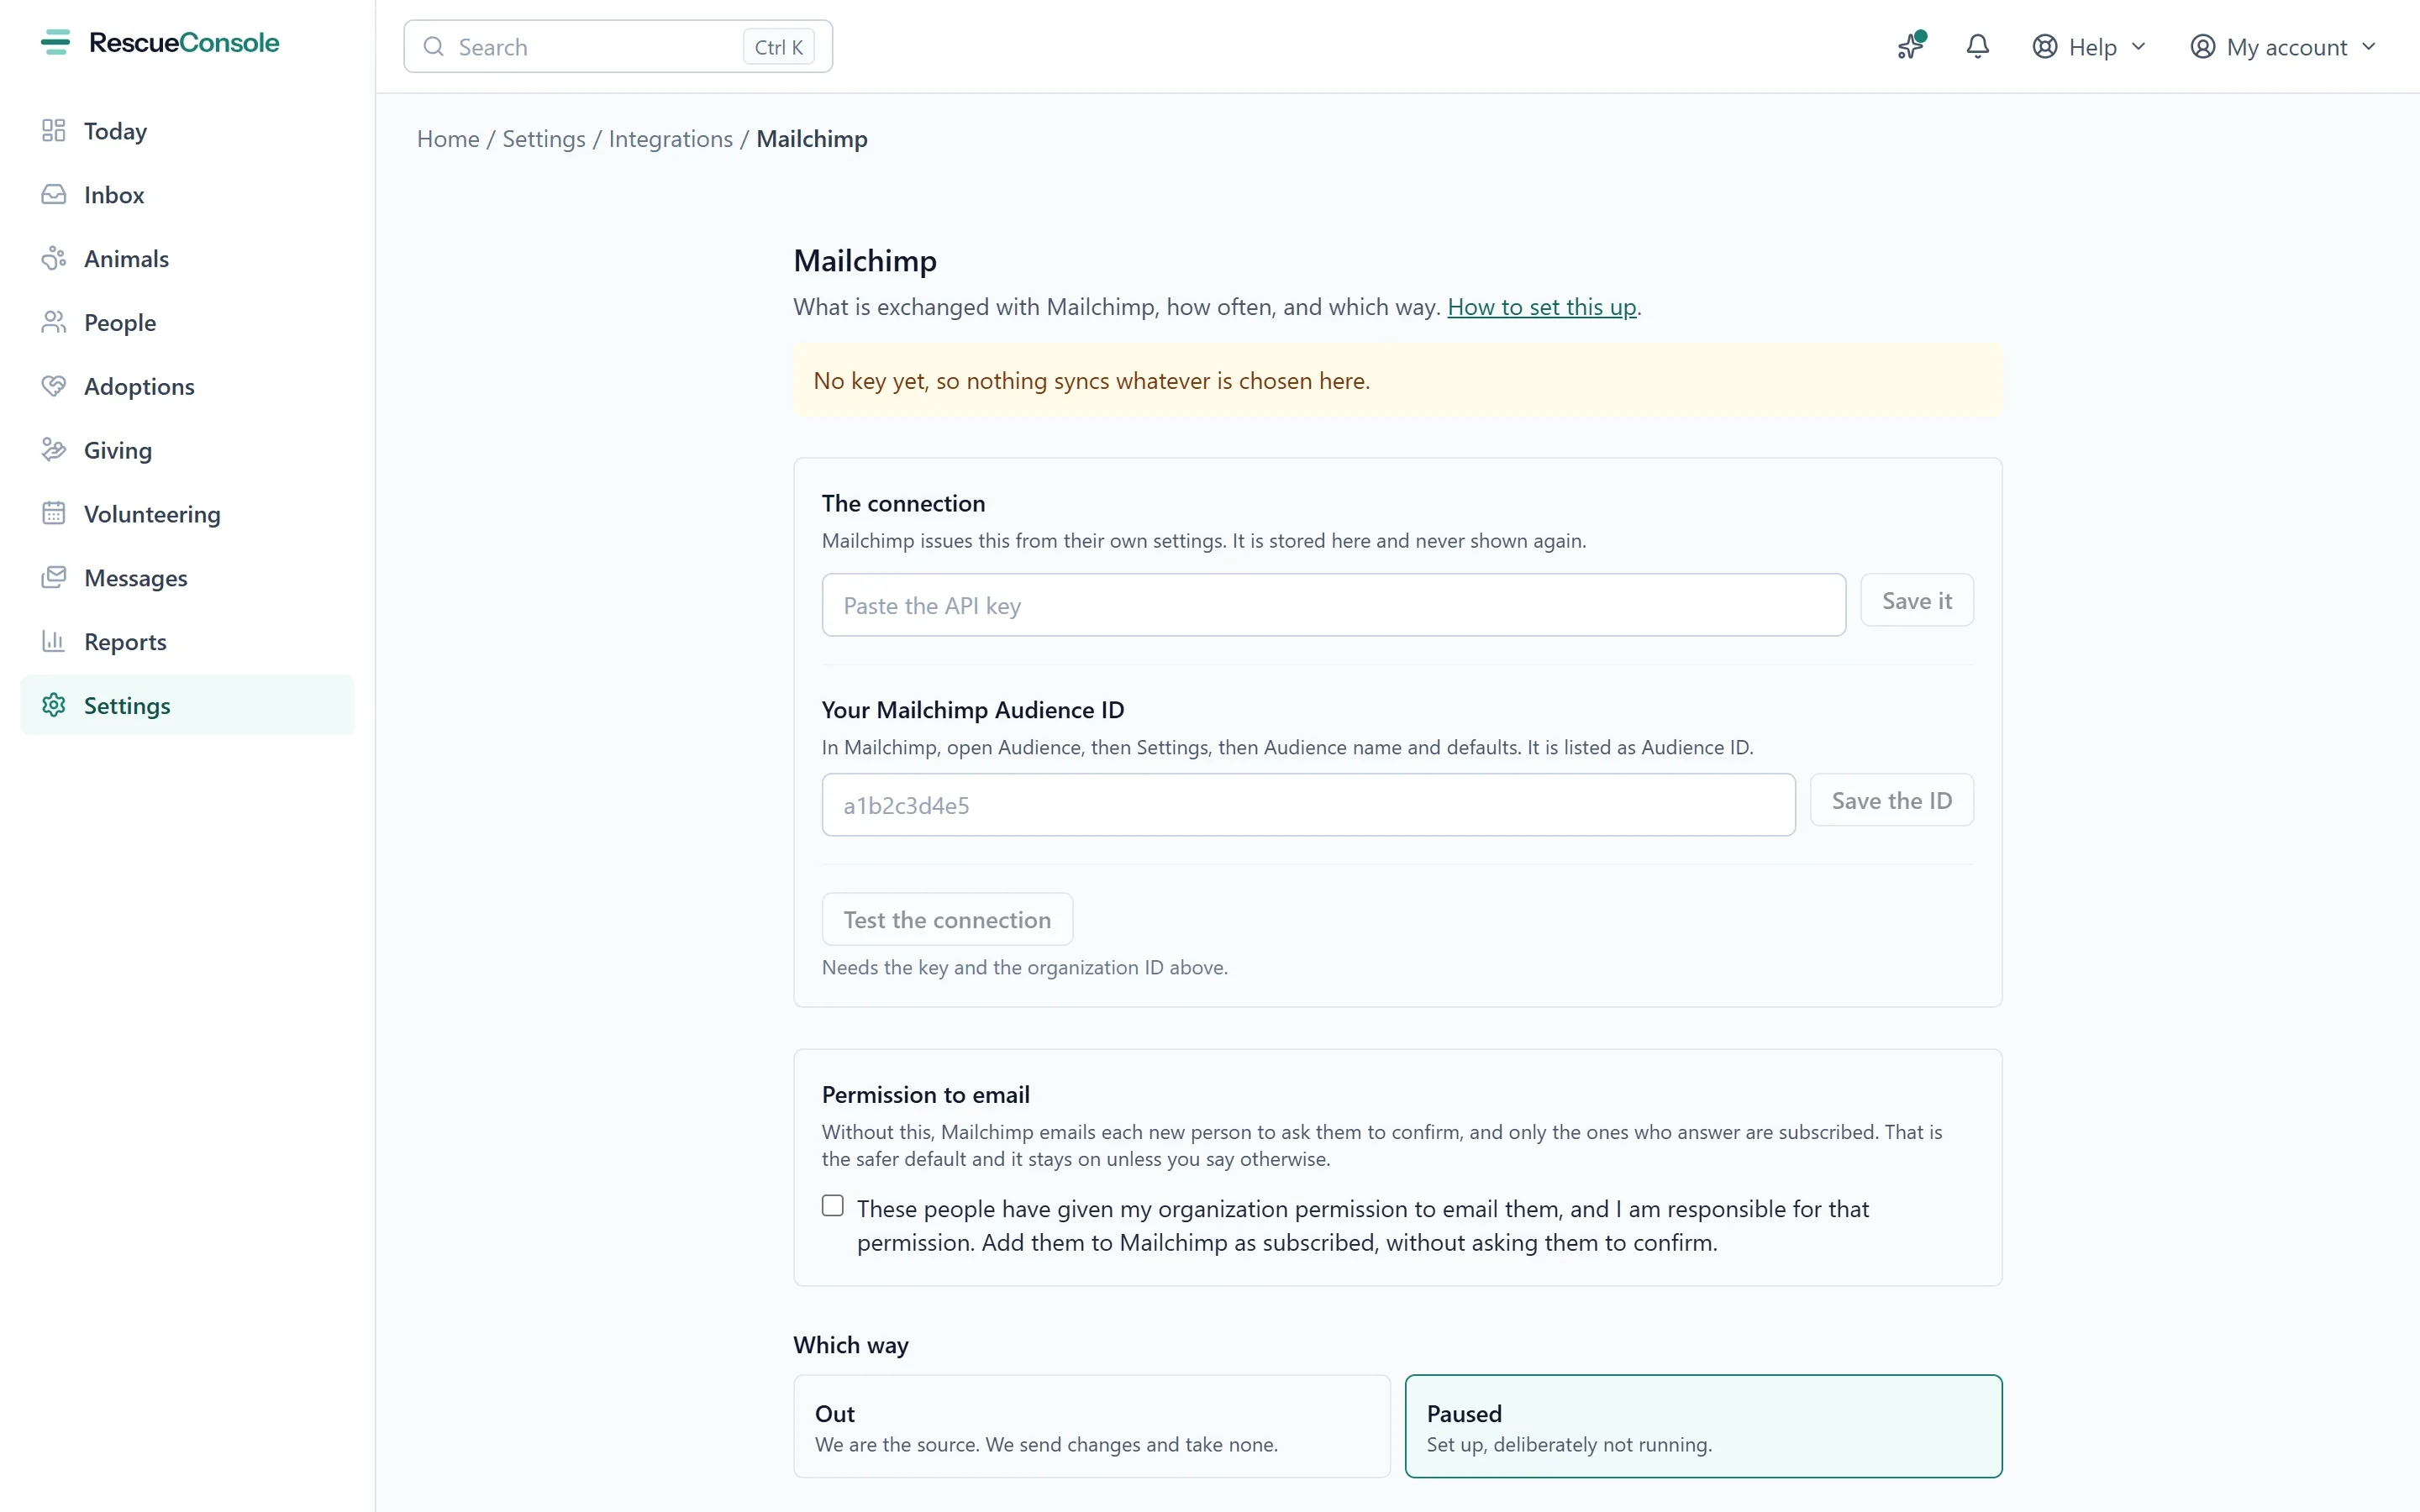The image size is (2420, 1512).
Task: Go to Animals in the sidebar
Action: click(187, 259)
